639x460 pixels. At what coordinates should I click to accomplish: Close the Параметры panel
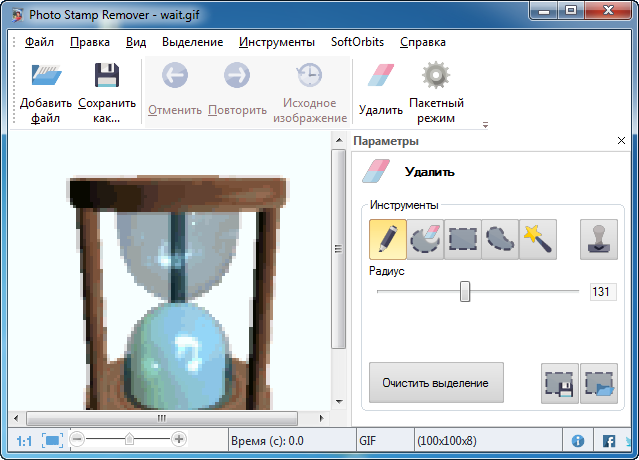click(621, 141)
